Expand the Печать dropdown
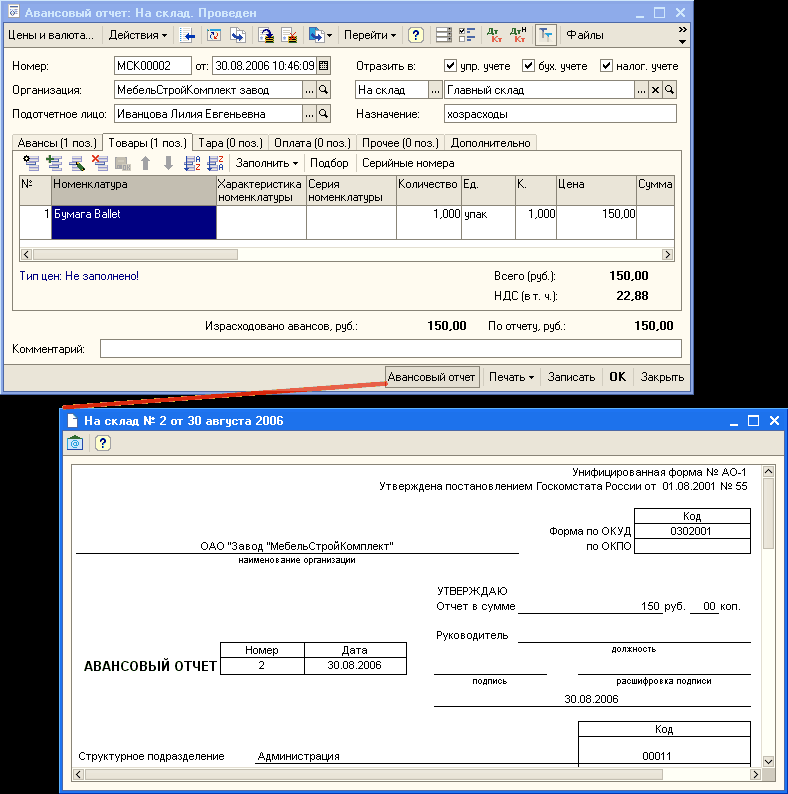 511,377
